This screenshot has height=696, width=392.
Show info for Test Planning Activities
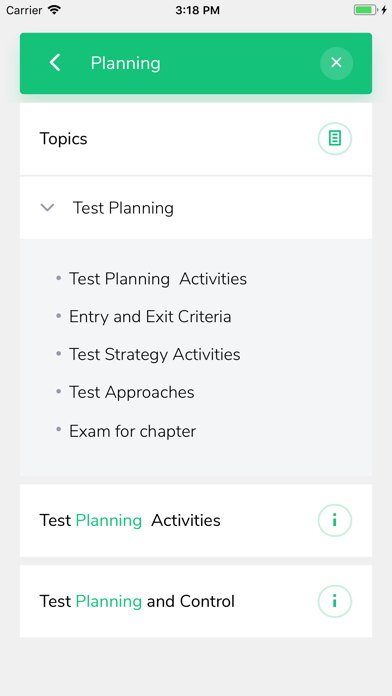(x=335, y=520)
